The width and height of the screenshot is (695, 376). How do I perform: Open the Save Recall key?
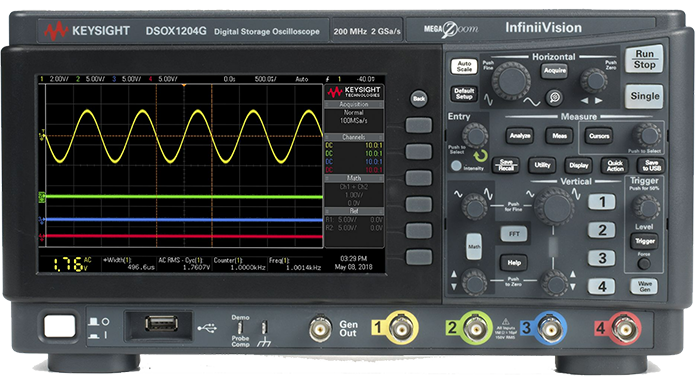tap(506, 165)
